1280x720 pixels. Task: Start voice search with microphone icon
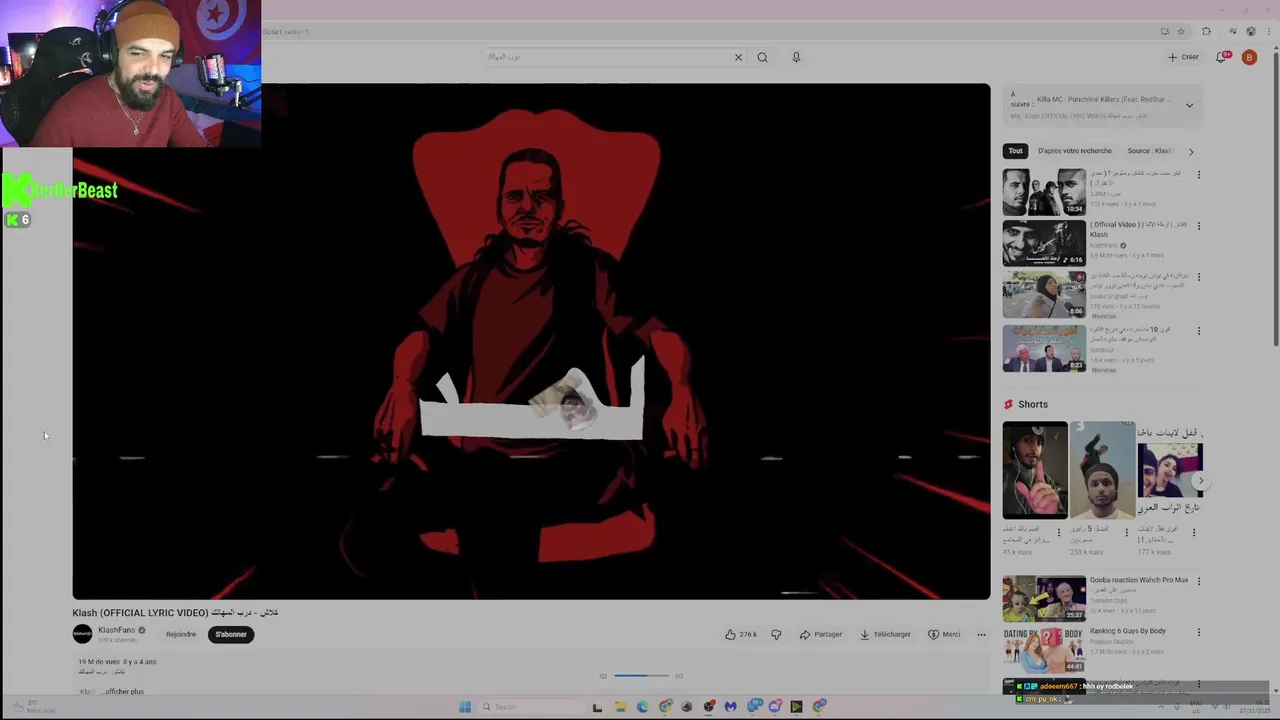pos(796,57)
